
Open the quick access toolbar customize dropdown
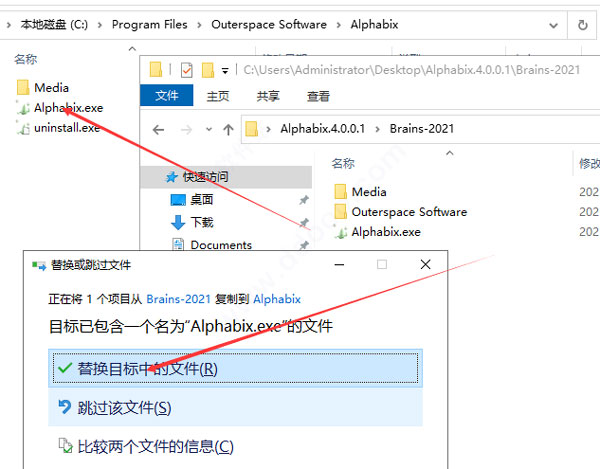point(225,71)
